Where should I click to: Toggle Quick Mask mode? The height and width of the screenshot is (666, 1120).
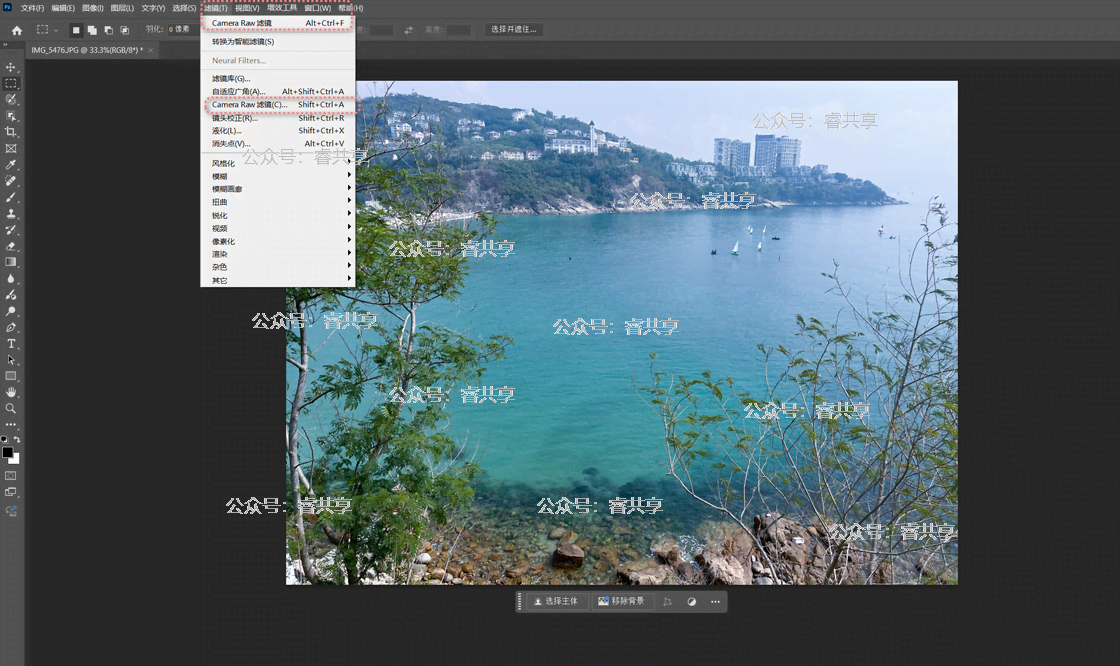click(x=11, y=476)
